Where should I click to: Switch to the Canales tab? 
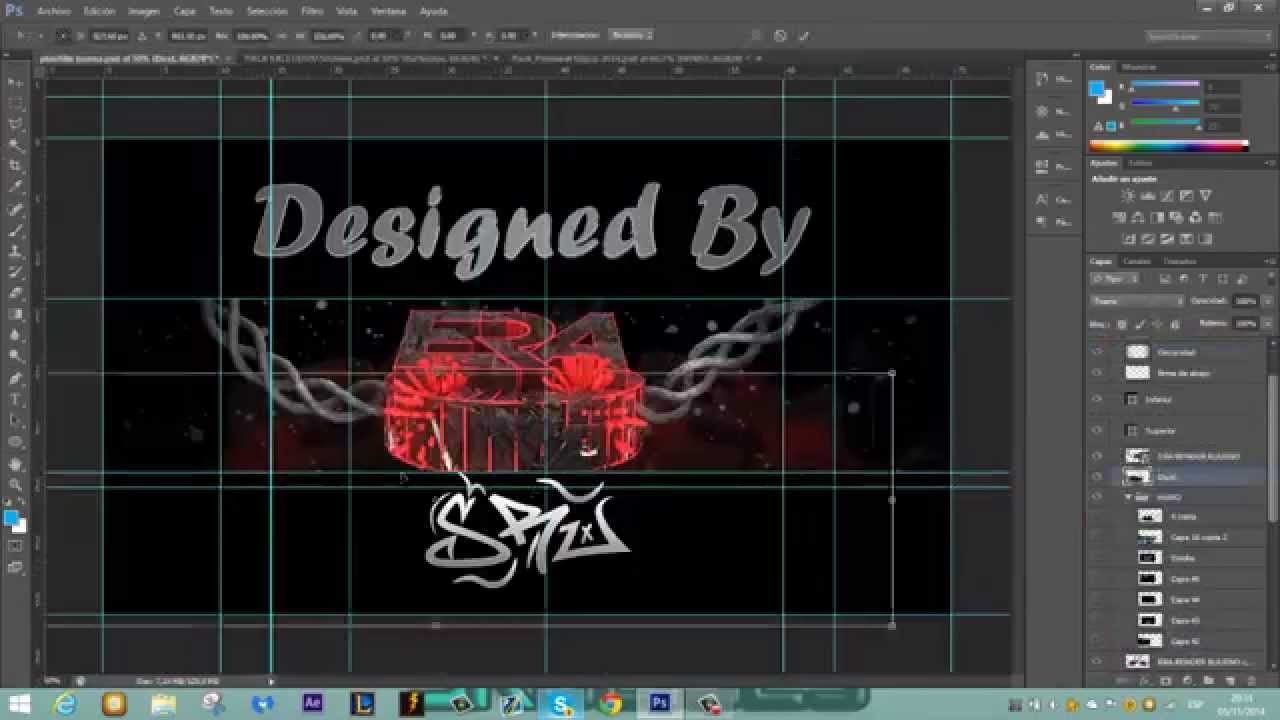click(1137, 261)
